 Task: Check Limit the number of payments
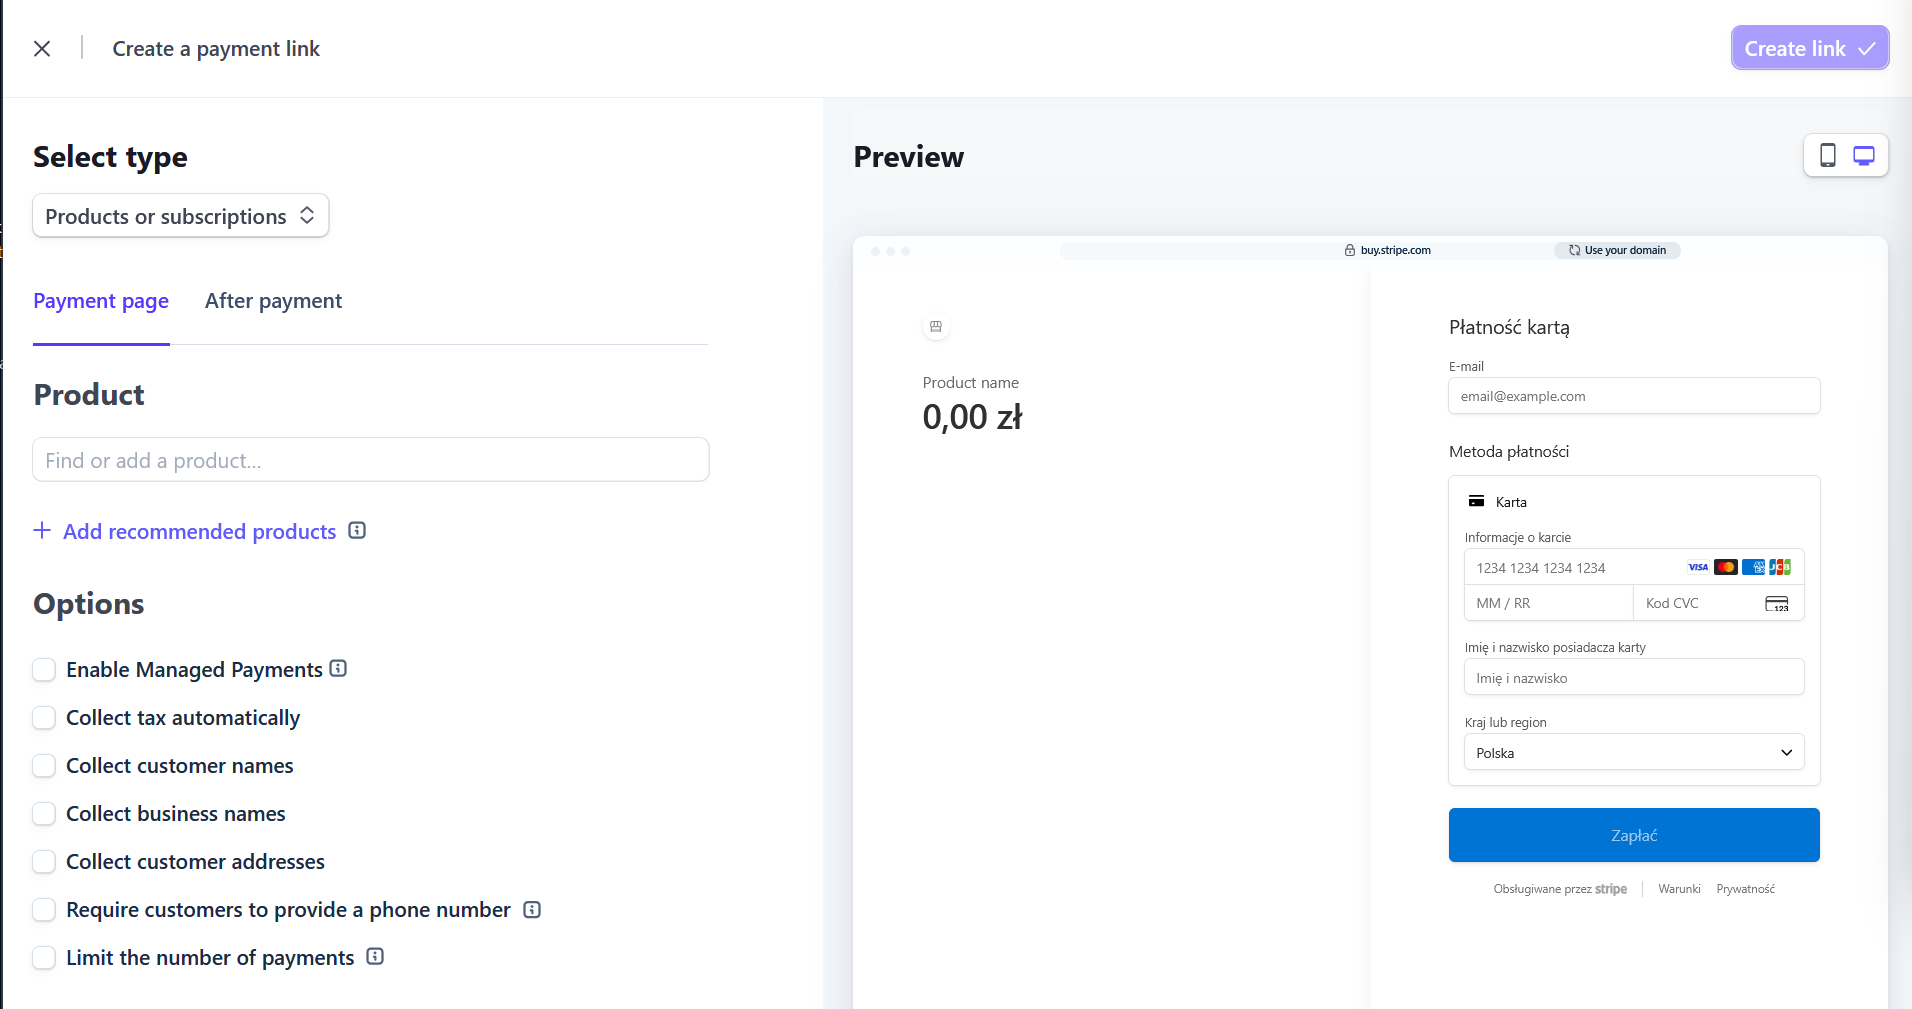44,957
